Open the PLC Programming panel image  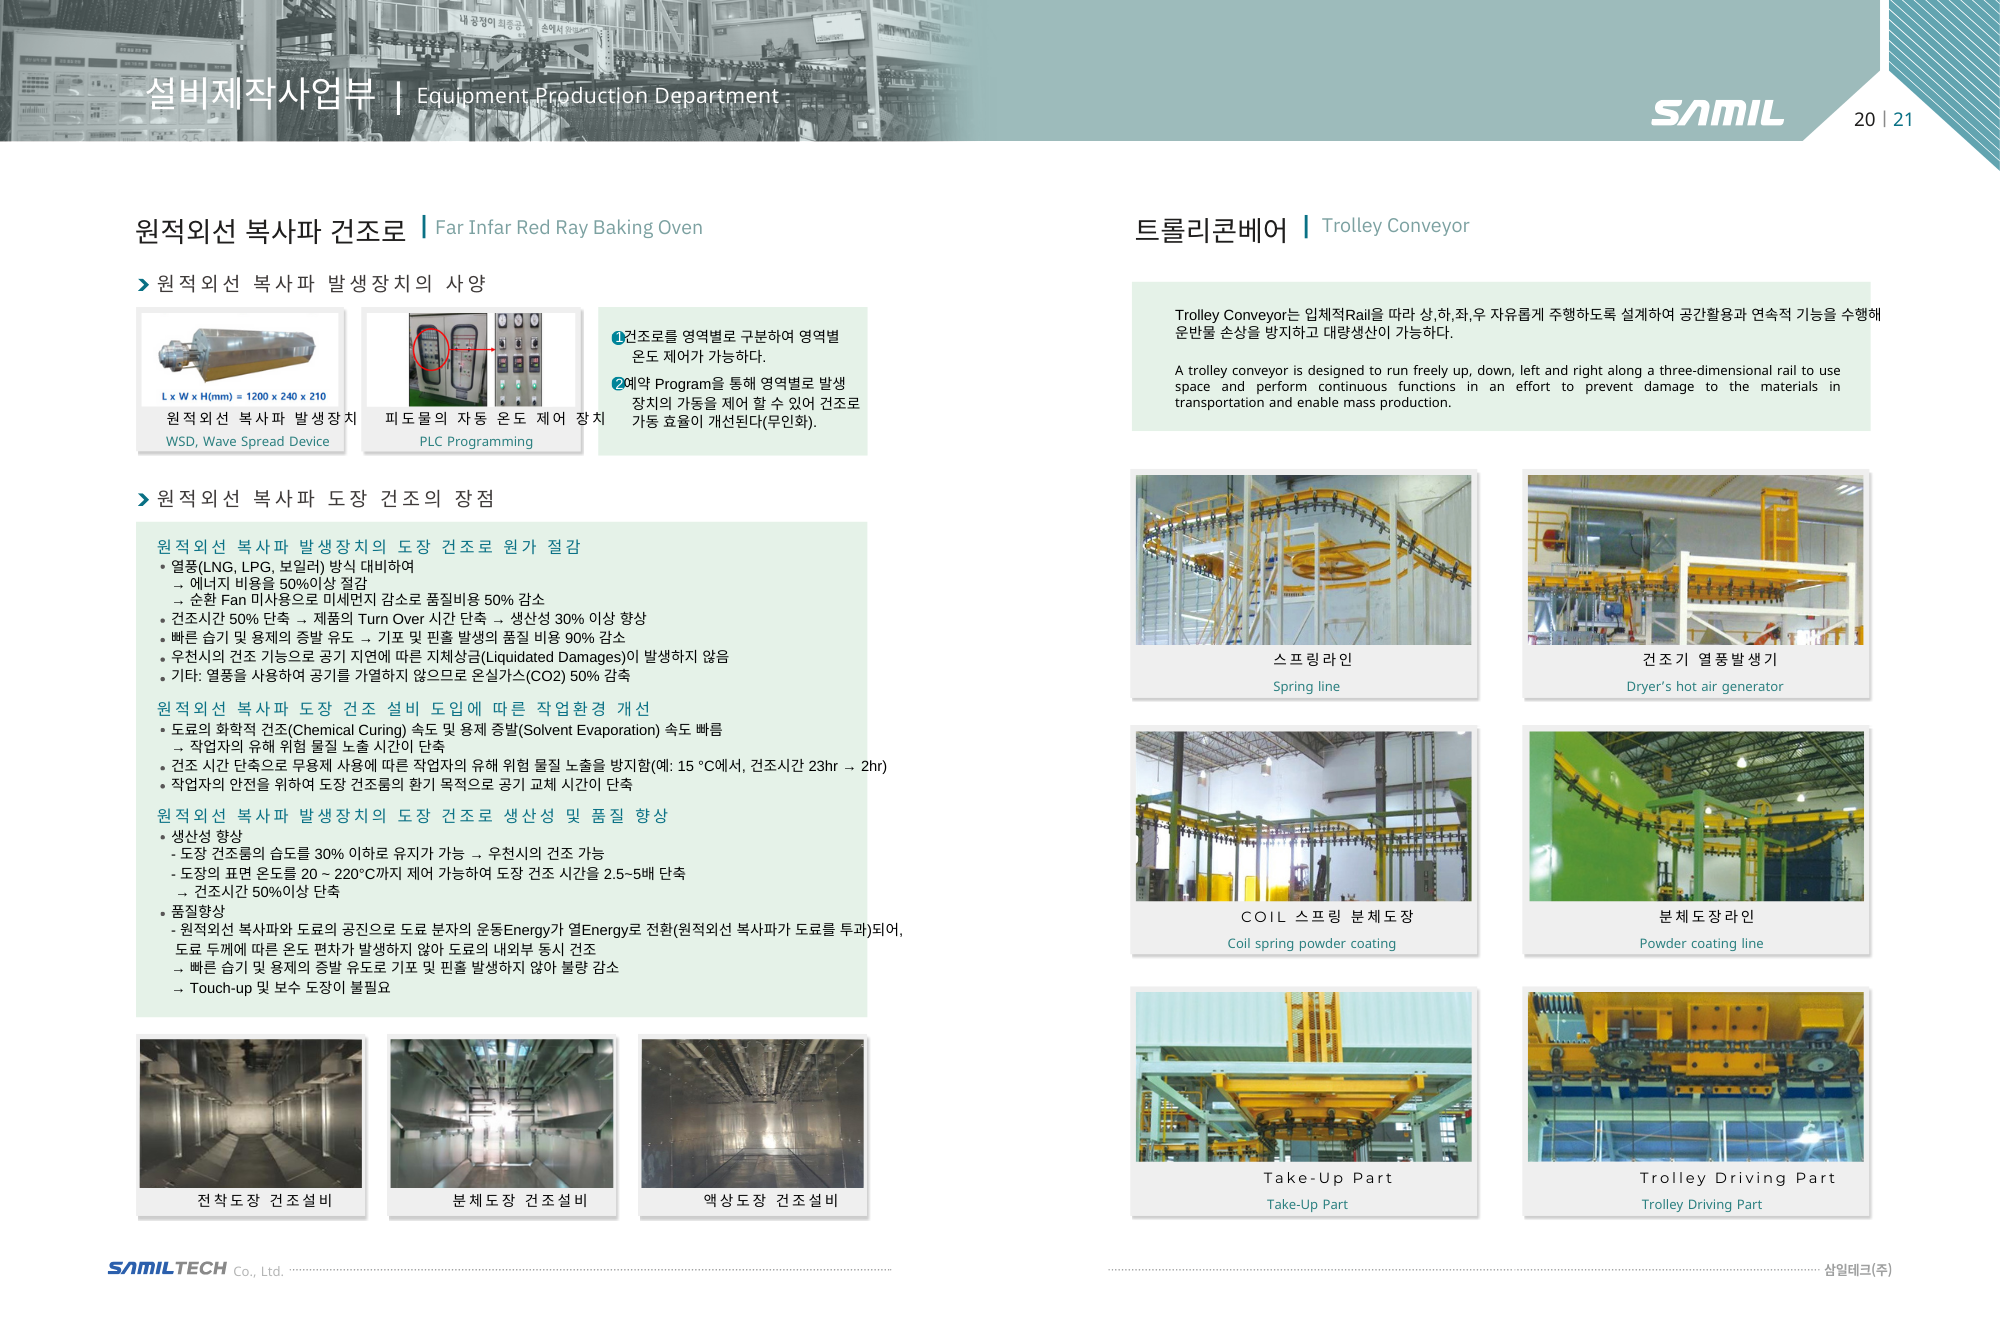pos(475,358)
